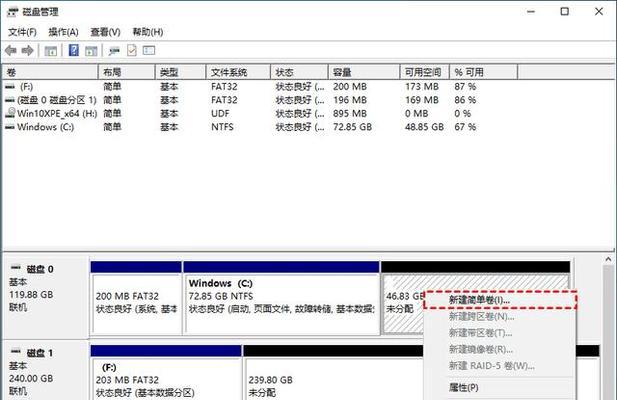Sort by the 类型 column header
Screen dimensions: 617x400
tap(181, 72)
